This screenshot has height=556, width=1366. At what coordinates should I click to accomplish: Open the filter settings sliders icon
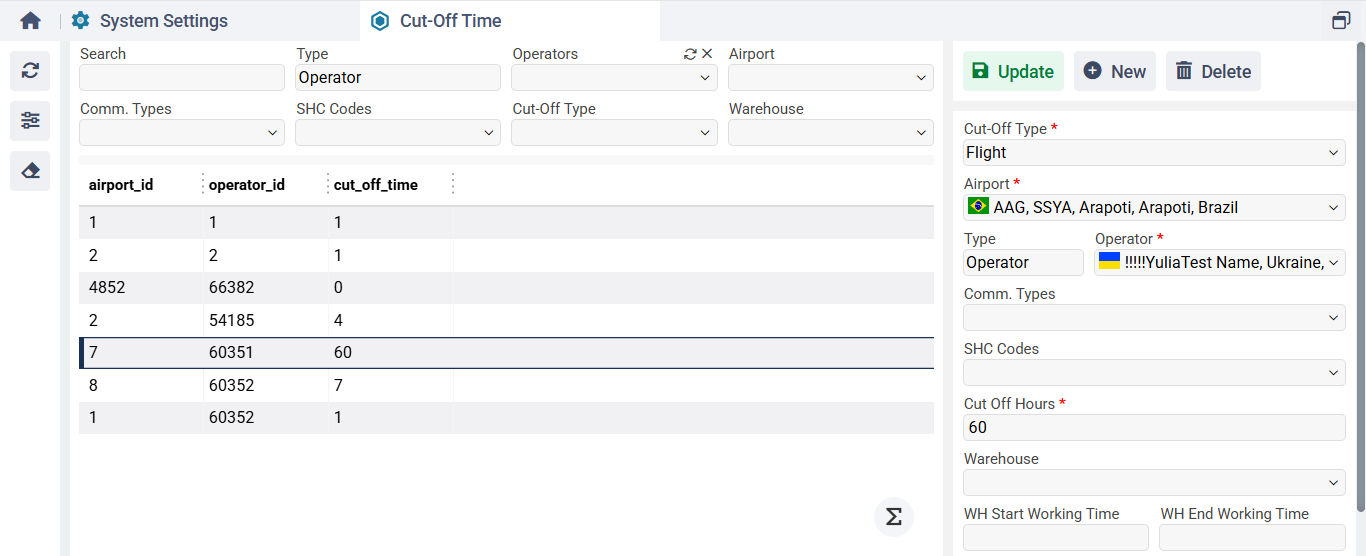30,121
